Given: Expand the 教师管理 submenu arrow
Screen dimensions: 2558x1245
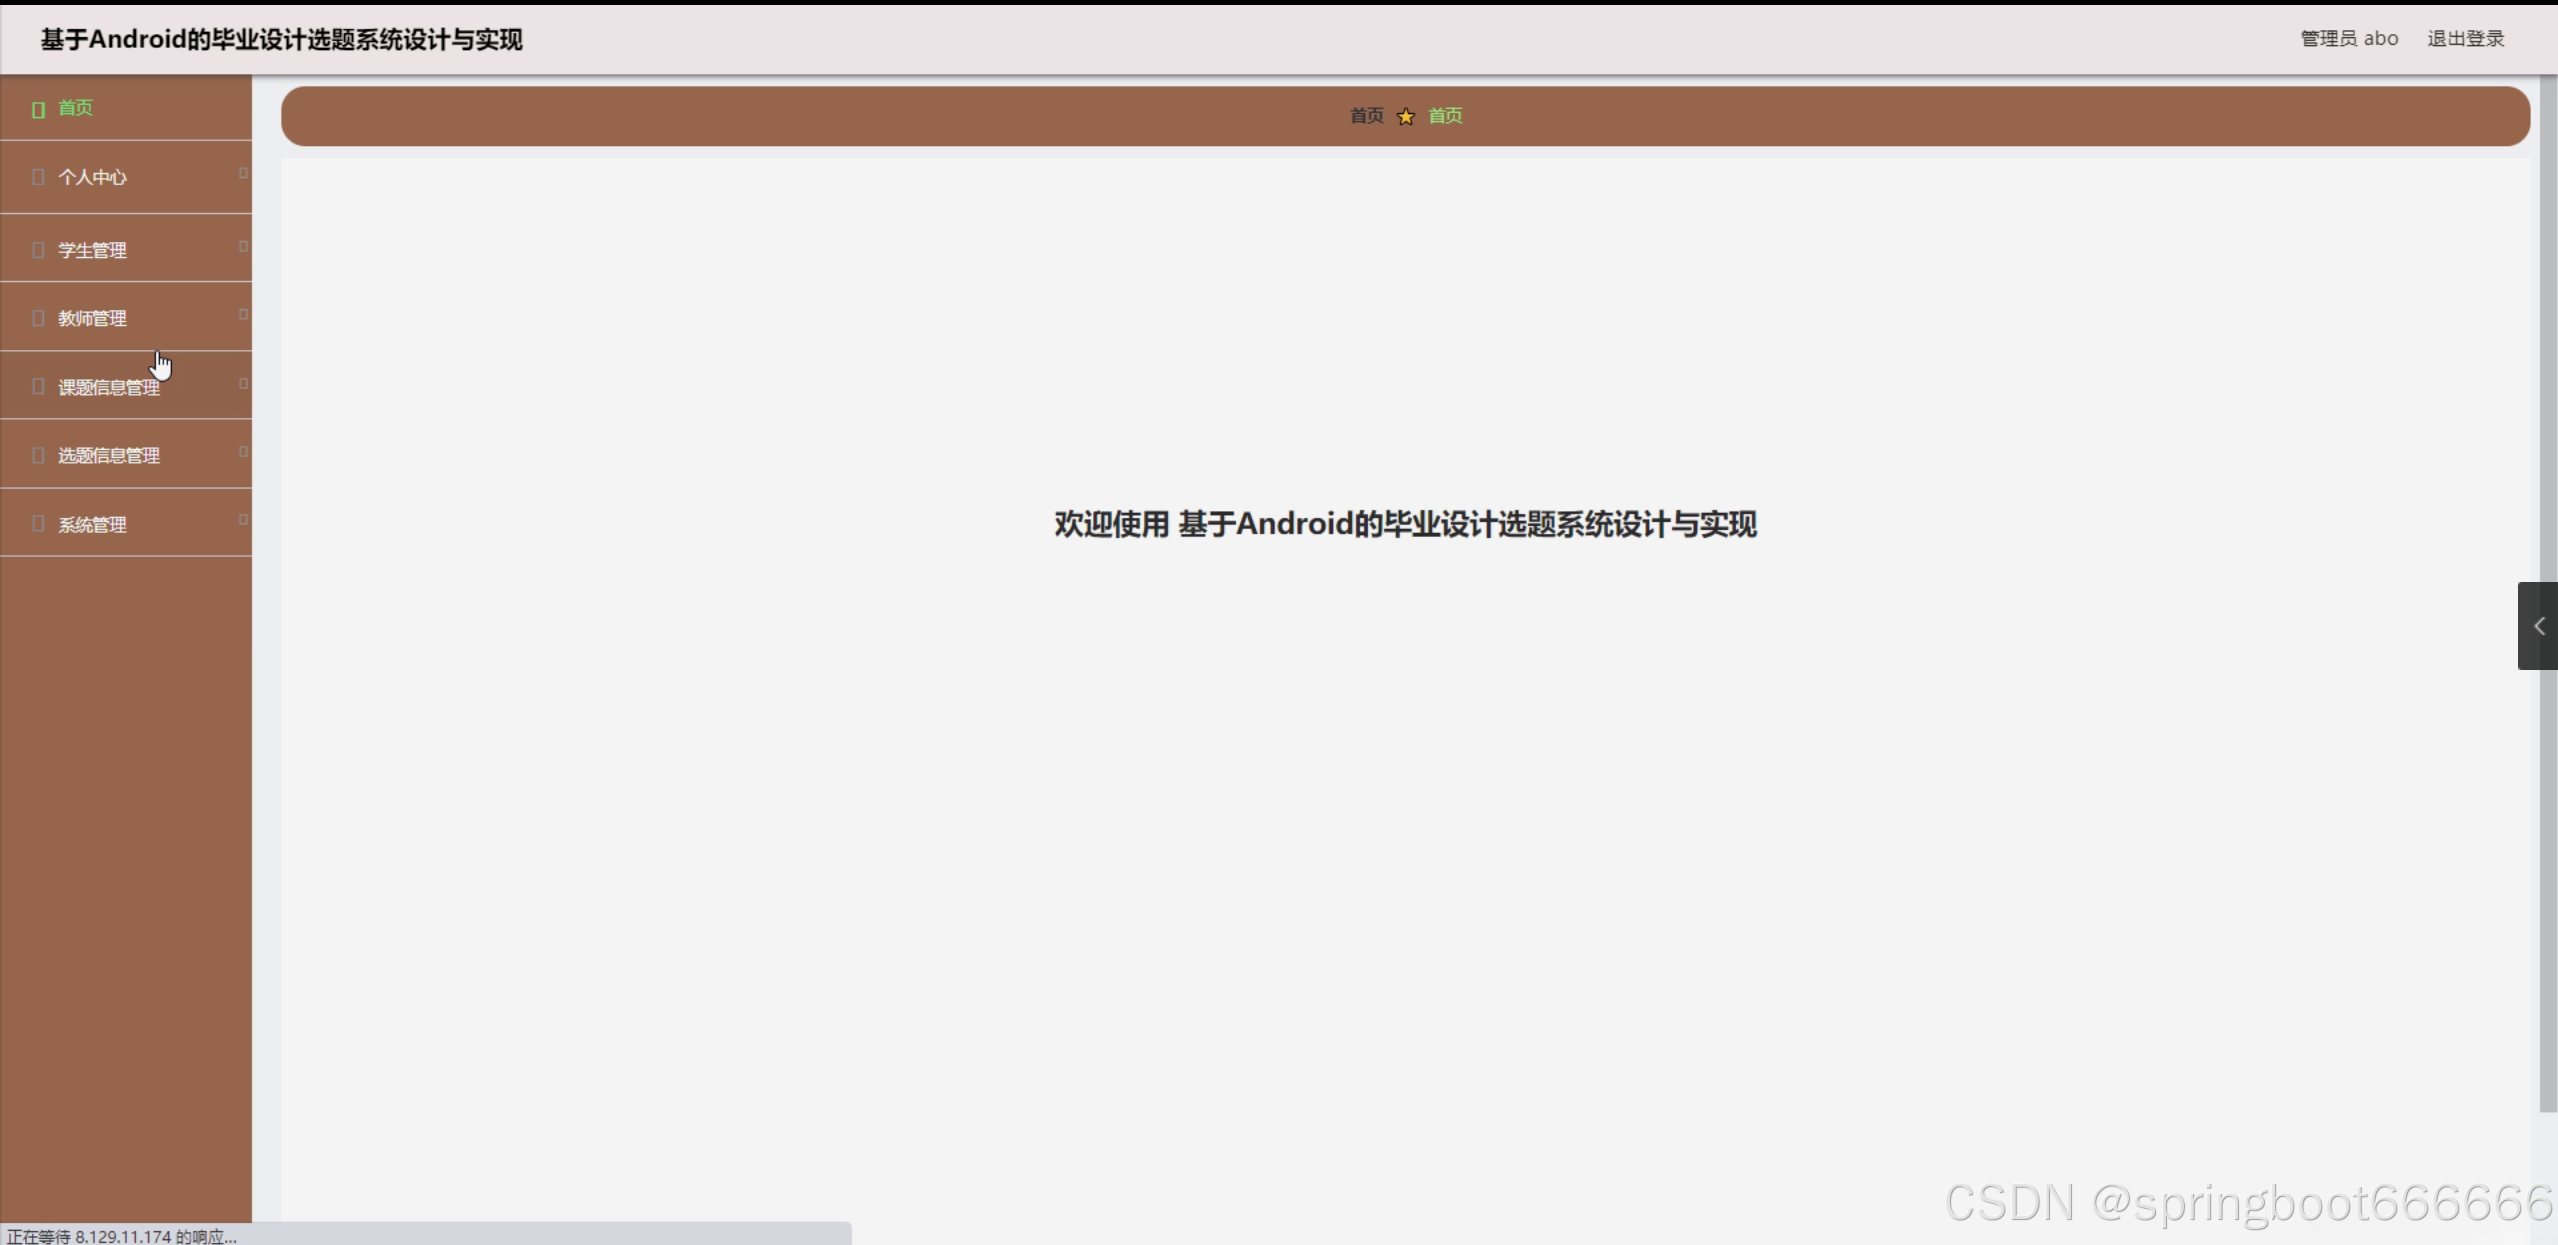Looking at the screenshot, I should tap(243, 314).
